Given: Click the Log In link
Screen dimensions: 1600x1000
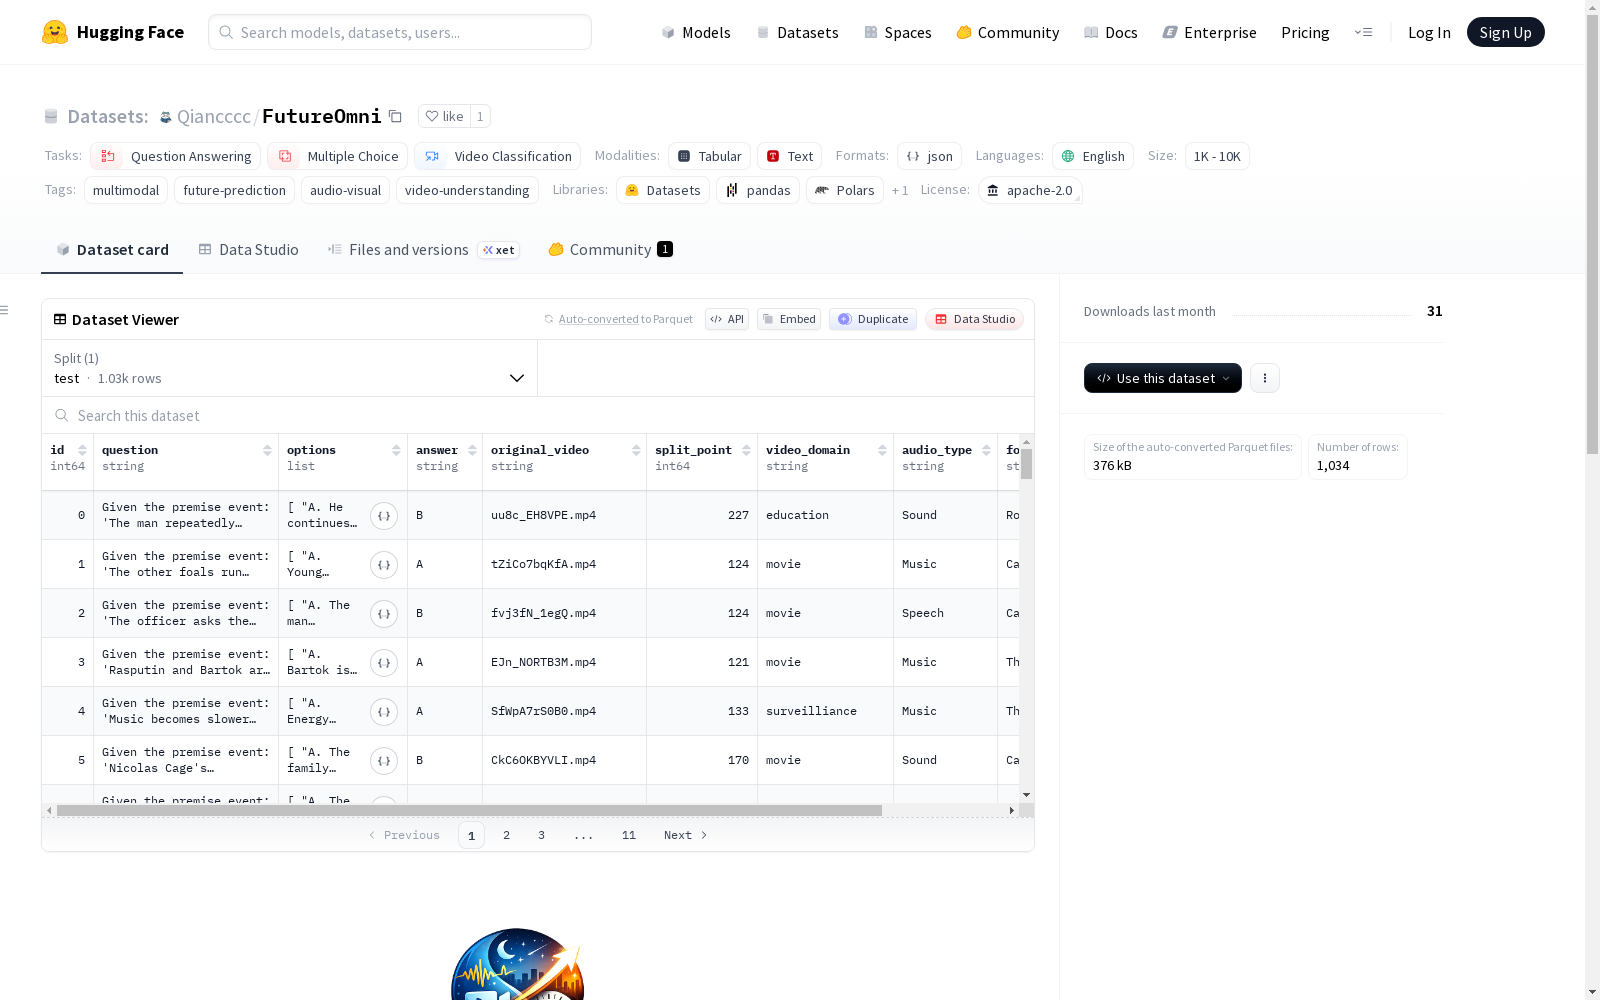Looking at the screenshot, I should (x=1429, y=32).
